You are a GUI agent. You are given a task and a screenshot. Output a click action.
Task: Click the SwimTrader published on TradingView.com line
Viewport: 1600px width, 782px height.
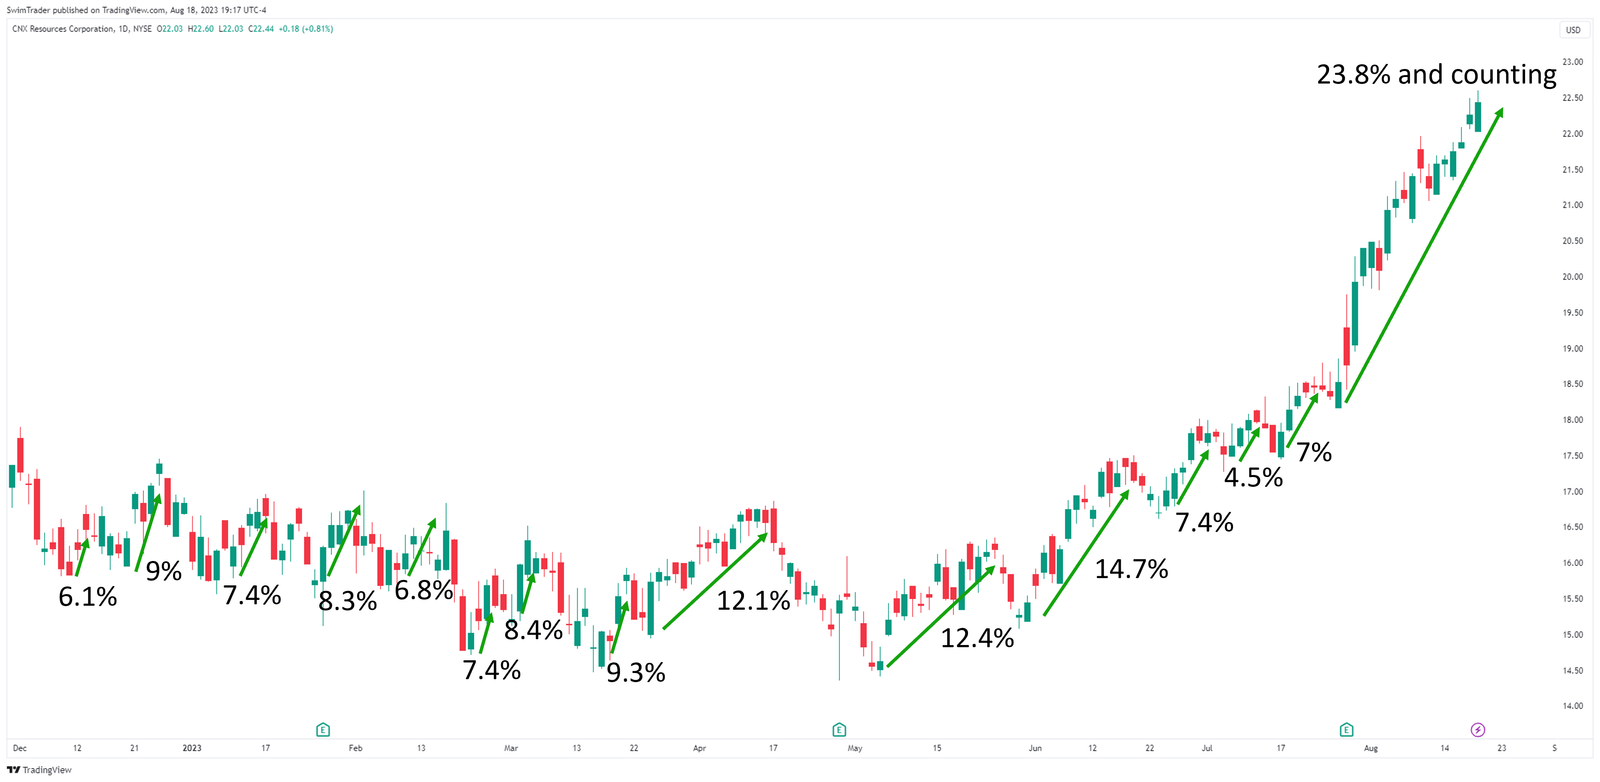click(137, 10)
